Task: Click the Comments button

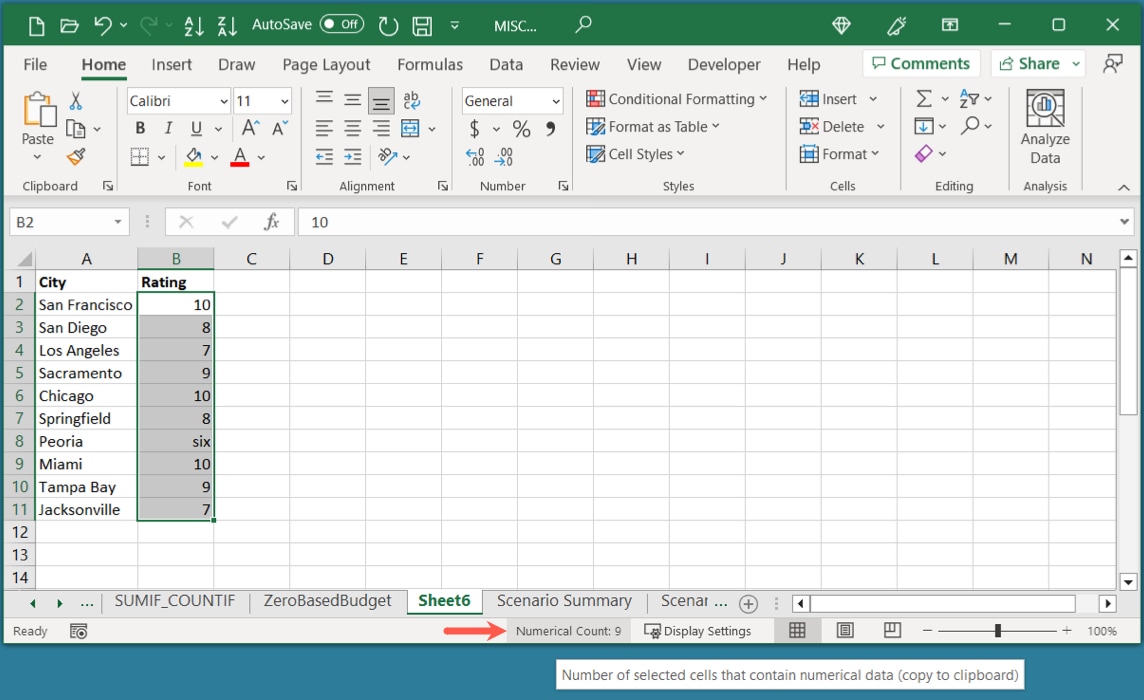Action: [x=920, y=62]
